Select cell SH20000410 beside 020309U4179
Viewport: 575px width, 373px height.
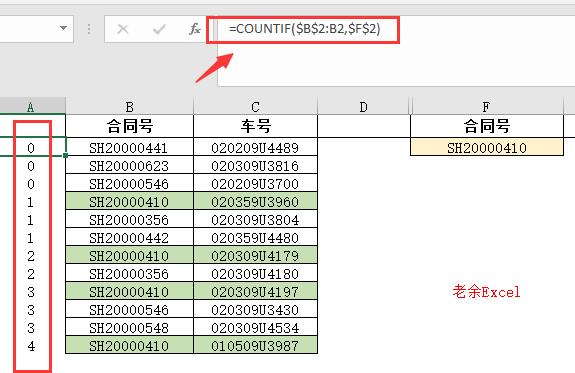pyautogui.click(x=129, y=256)
